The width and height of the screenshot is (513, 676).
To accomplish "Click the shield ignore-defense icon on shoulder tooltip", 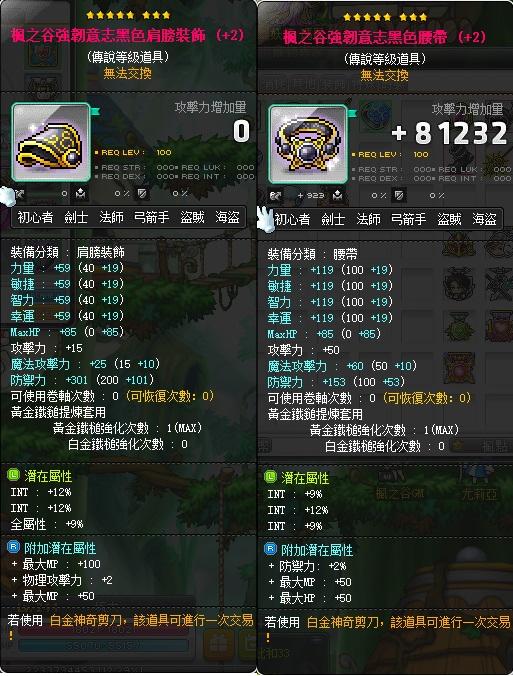I will pos(142,194).
